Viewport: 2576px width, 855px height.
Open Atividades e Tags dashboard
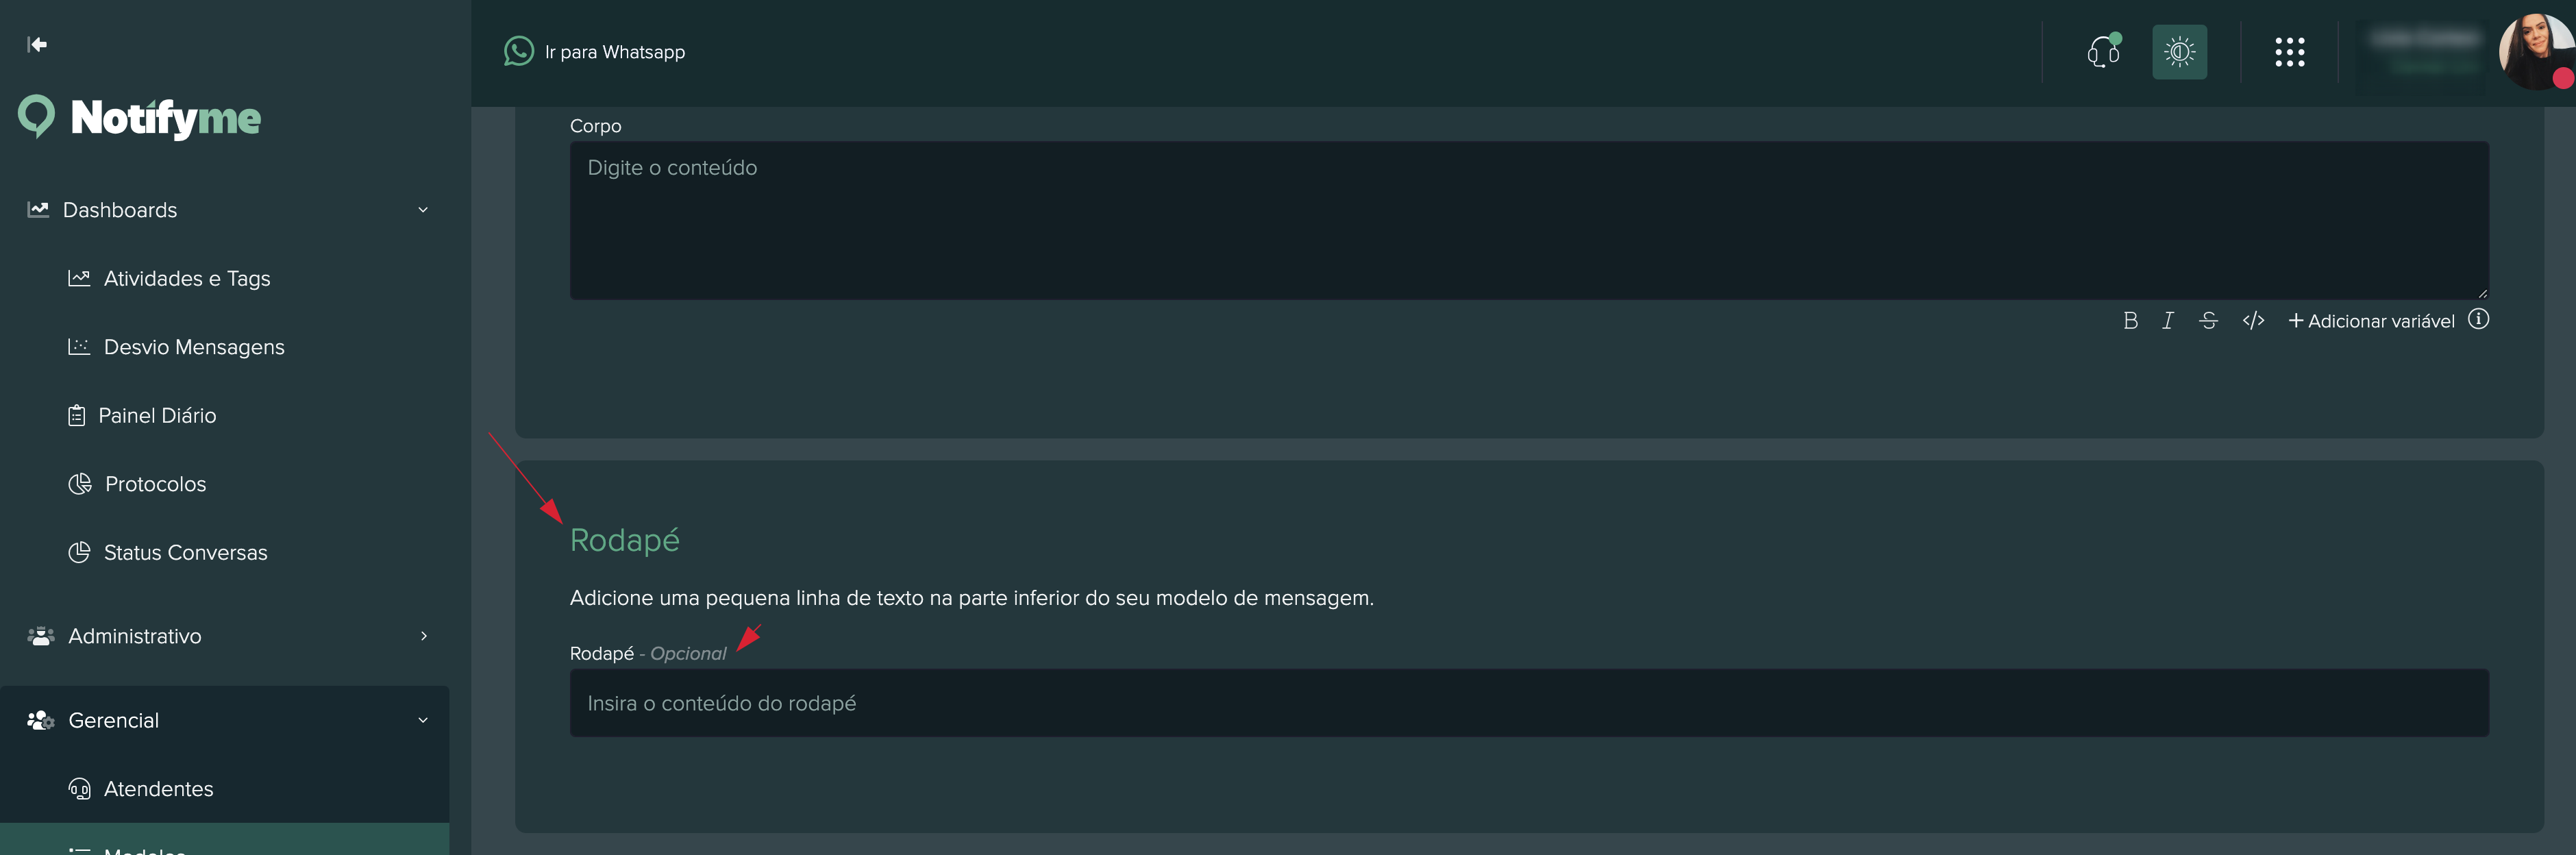point(186,279)
